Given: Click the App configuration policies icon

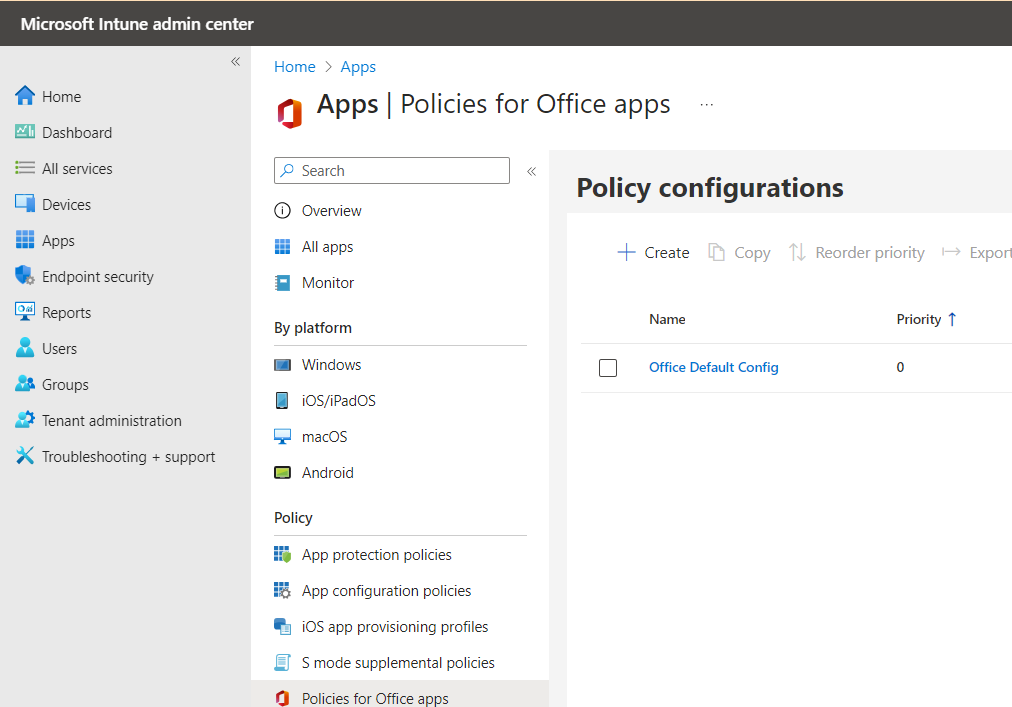Looking at the screenshot, I should [282, 590].
